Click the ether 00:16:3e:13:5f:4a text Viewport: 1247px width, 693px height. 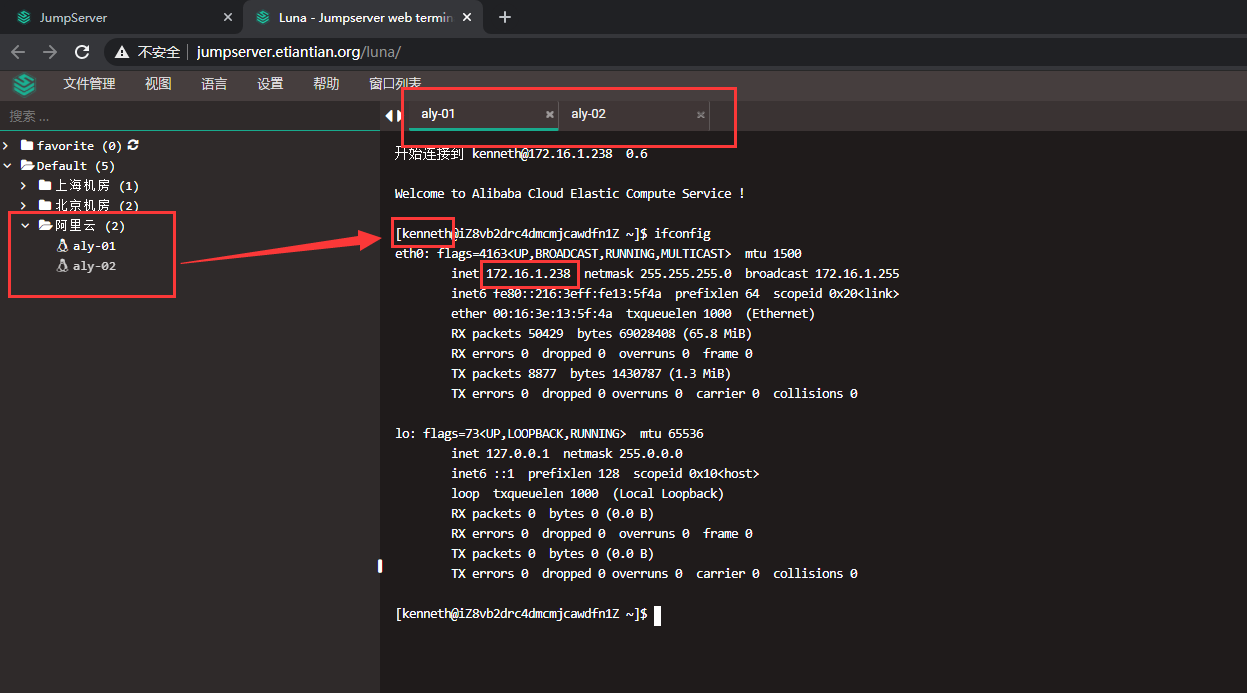[532, 314]
